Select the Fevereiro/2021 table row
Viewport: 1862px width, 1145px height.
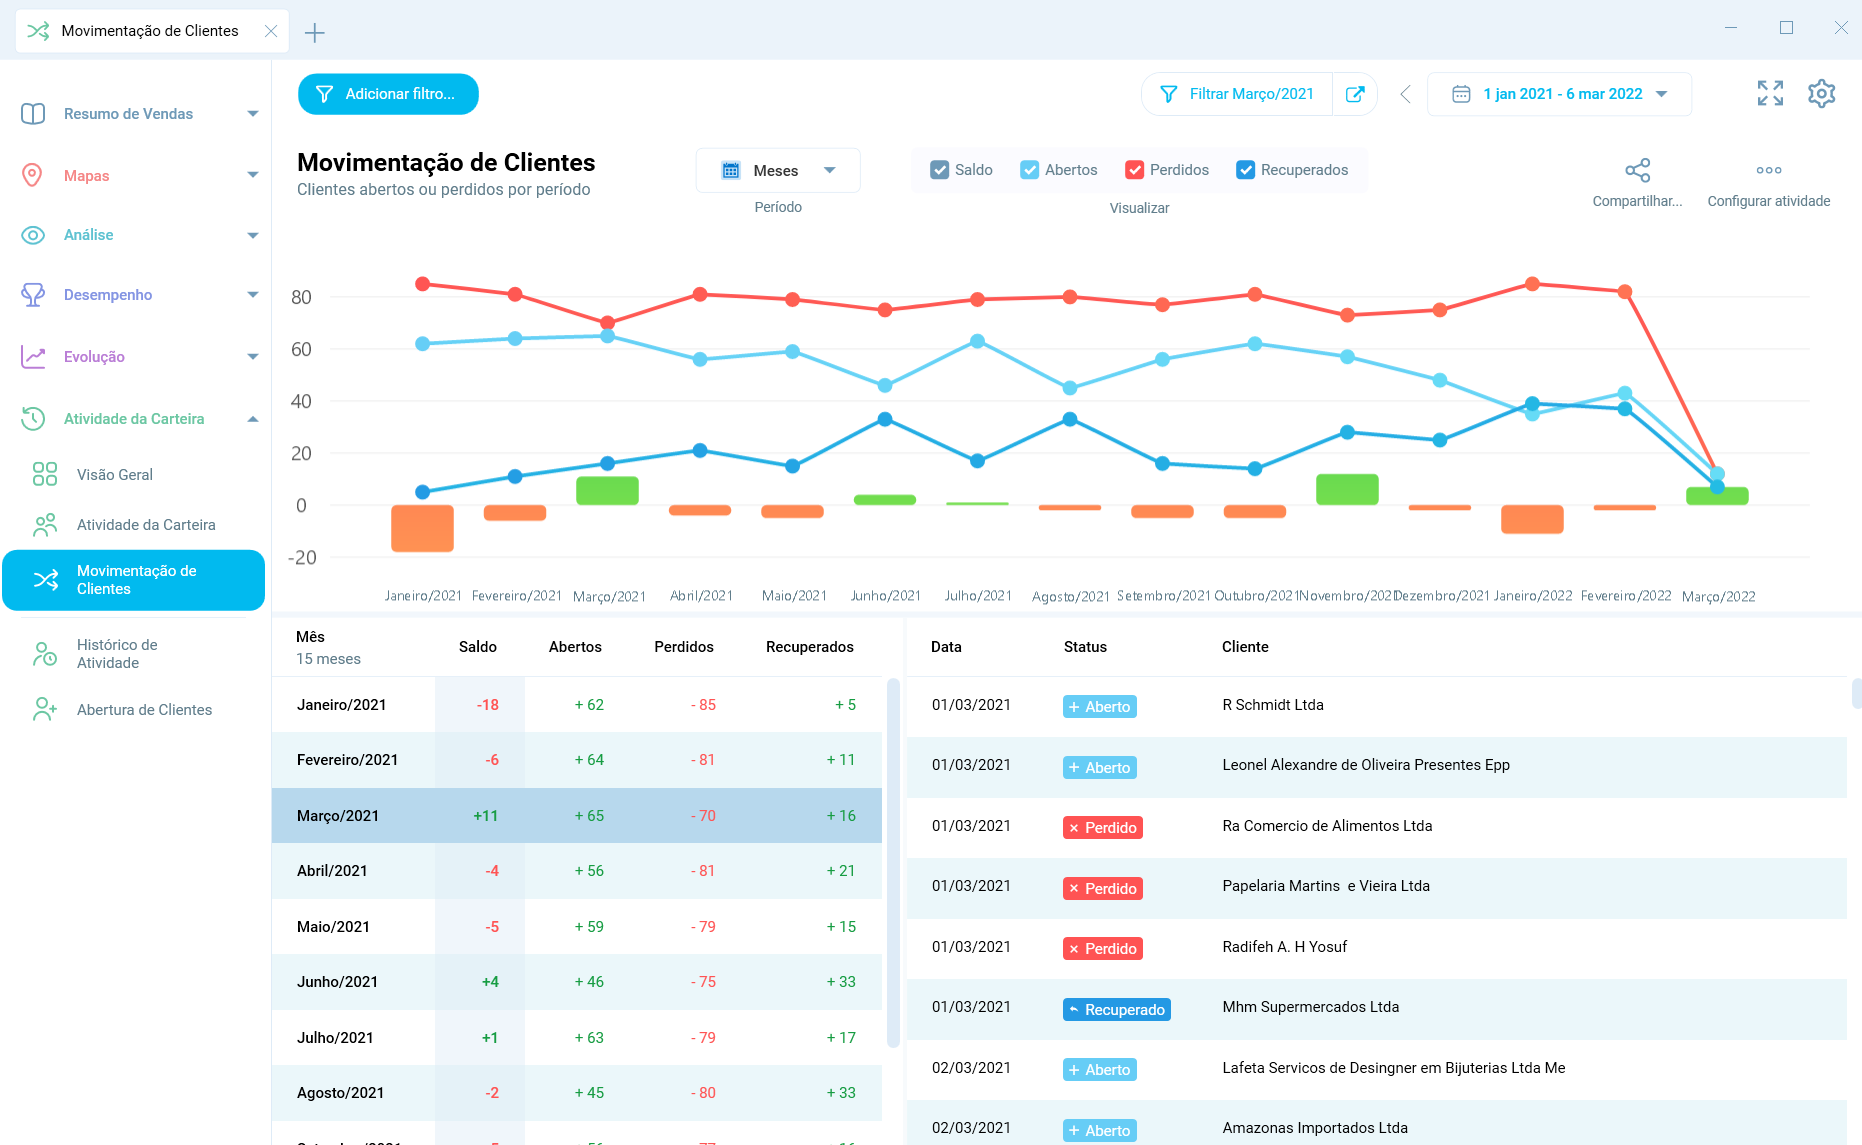(577, 760)
